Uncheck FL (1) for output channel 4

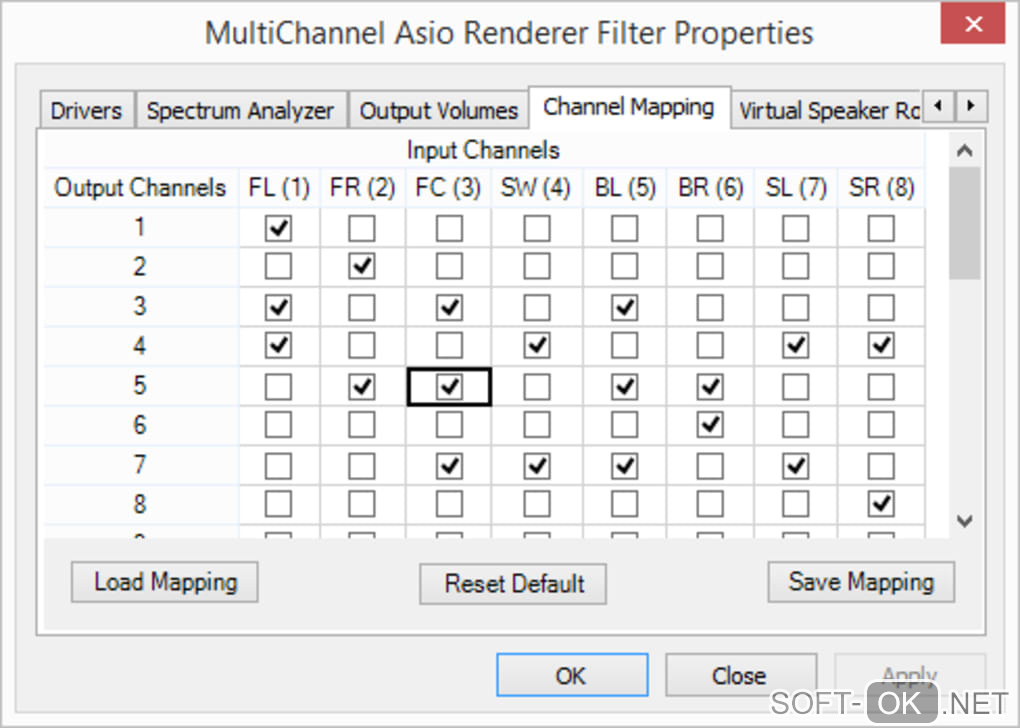(278, 345)
